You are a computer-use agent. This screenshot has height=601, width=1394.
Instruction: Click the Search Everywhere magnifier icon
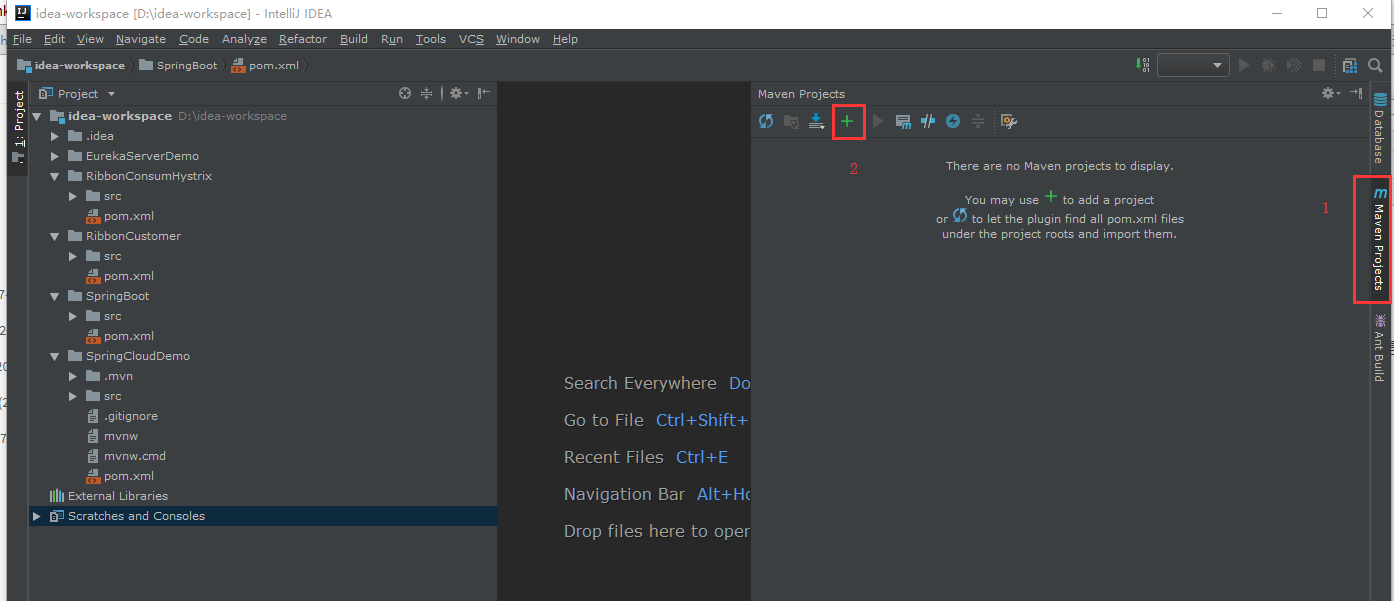pos(1377,65)
